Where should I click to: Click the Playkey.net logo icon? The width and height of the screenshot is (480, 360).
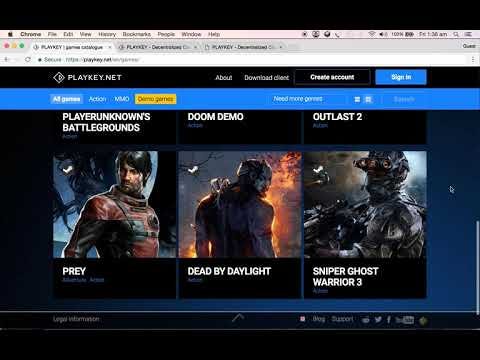[59, 77]
